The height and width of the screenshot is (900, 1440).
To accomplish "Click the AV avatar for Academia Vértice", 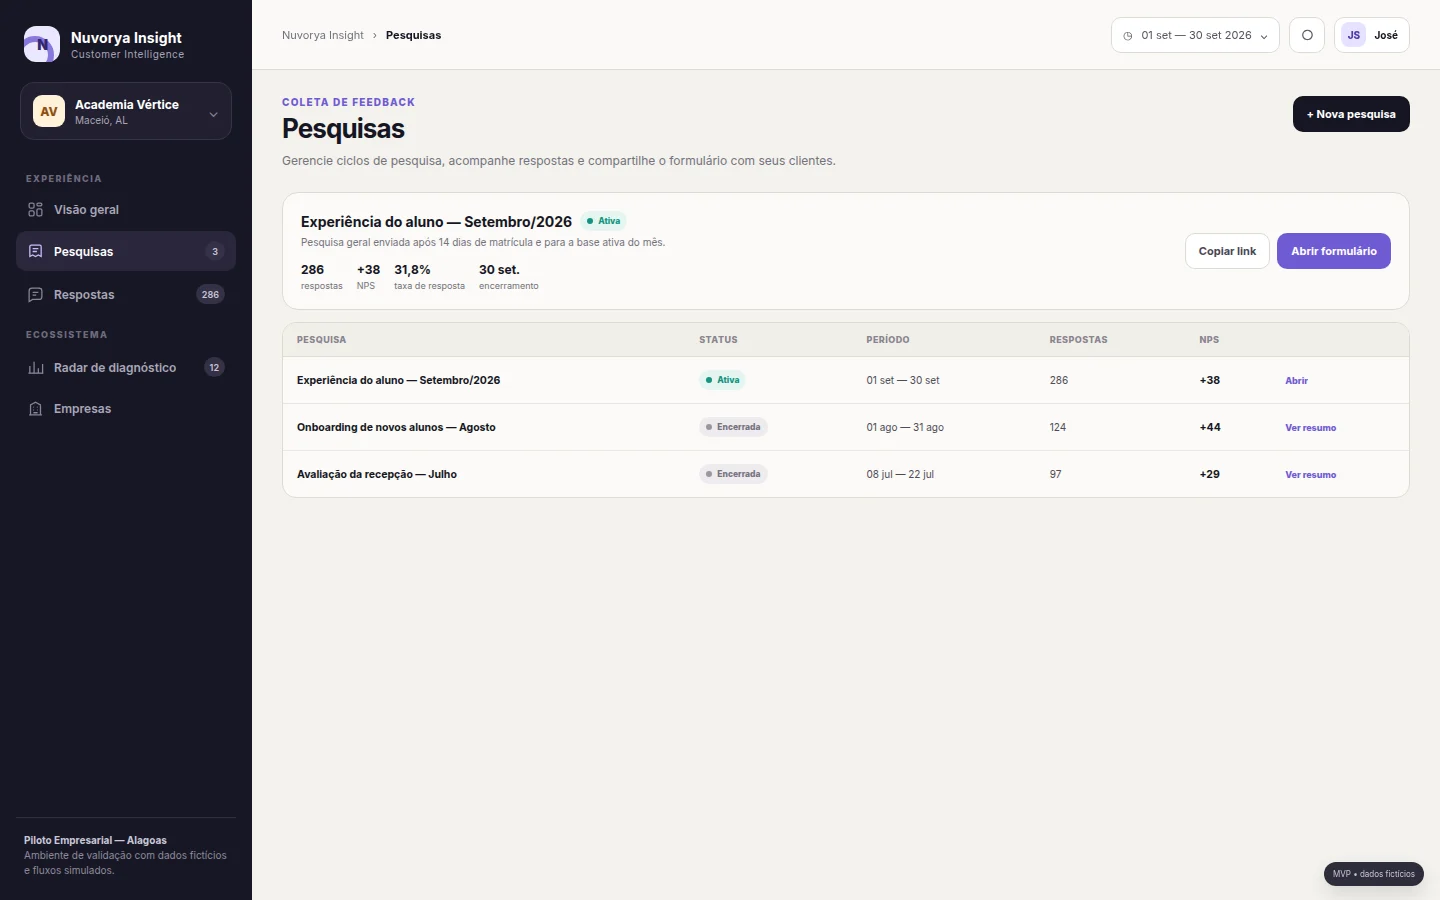I will (49, 111).
